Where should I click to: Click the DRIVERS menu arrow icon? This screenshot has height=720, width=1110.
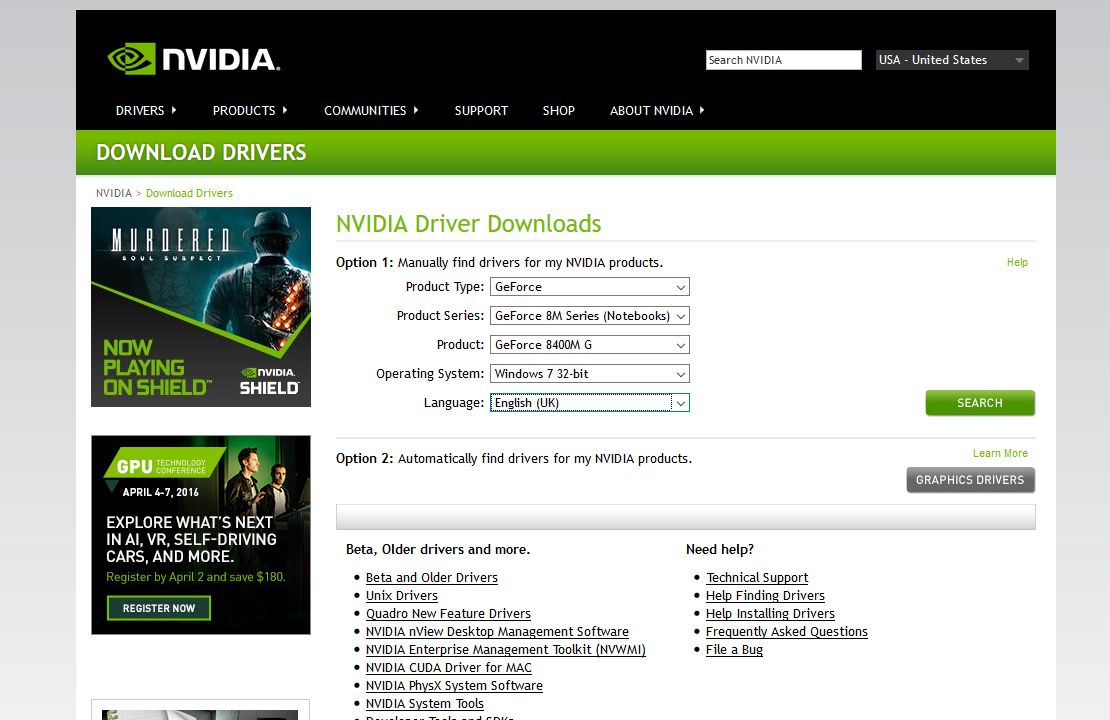coord(173,110)
